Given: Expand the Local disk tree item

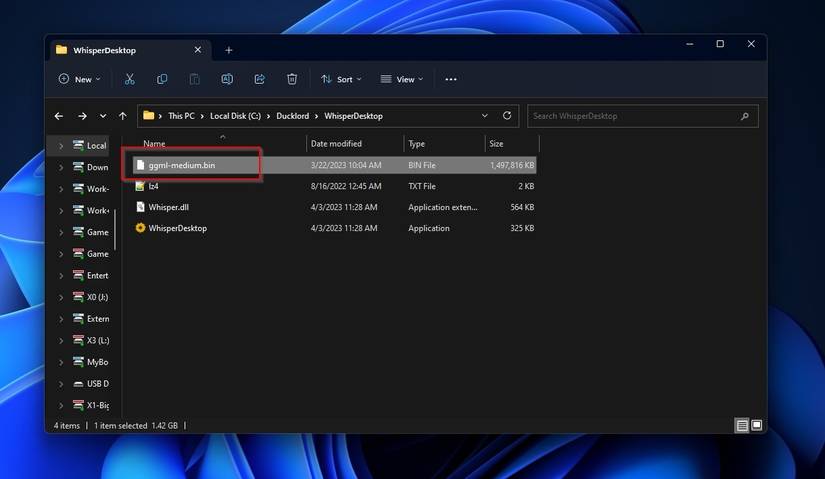Looking at the screenshot, I should click(61, 146).
